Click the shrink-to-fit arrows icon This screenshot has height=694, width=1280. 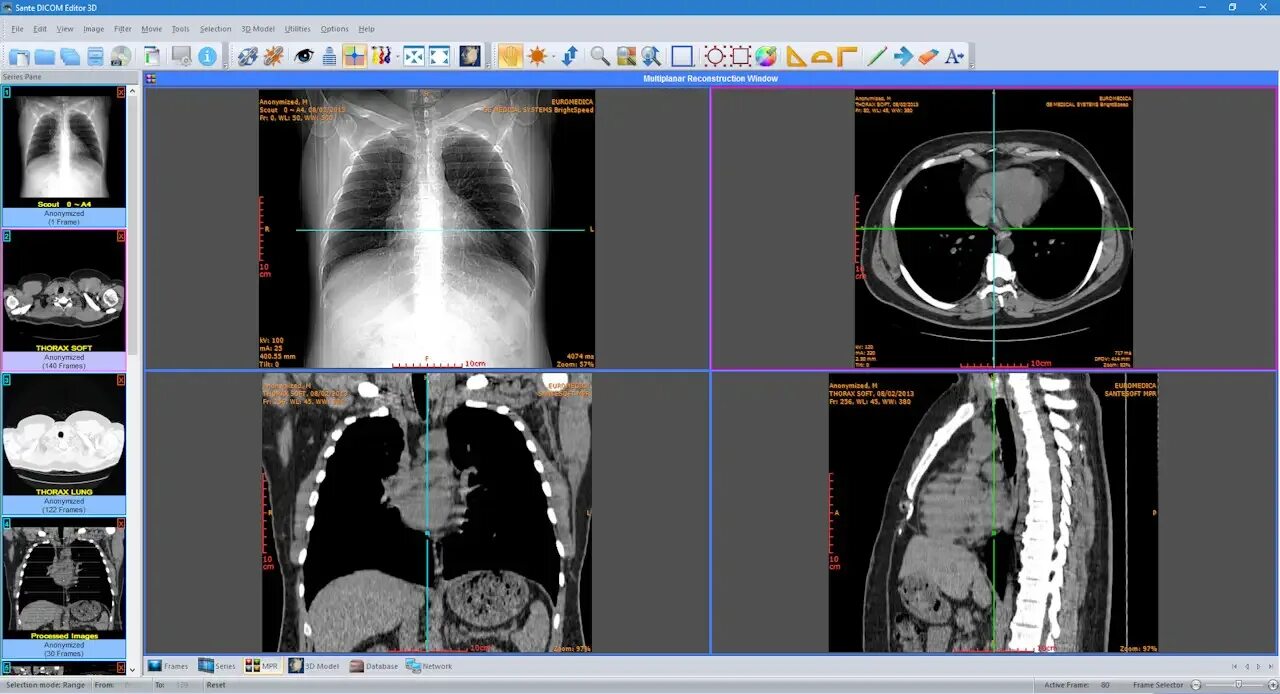point(413,56)
